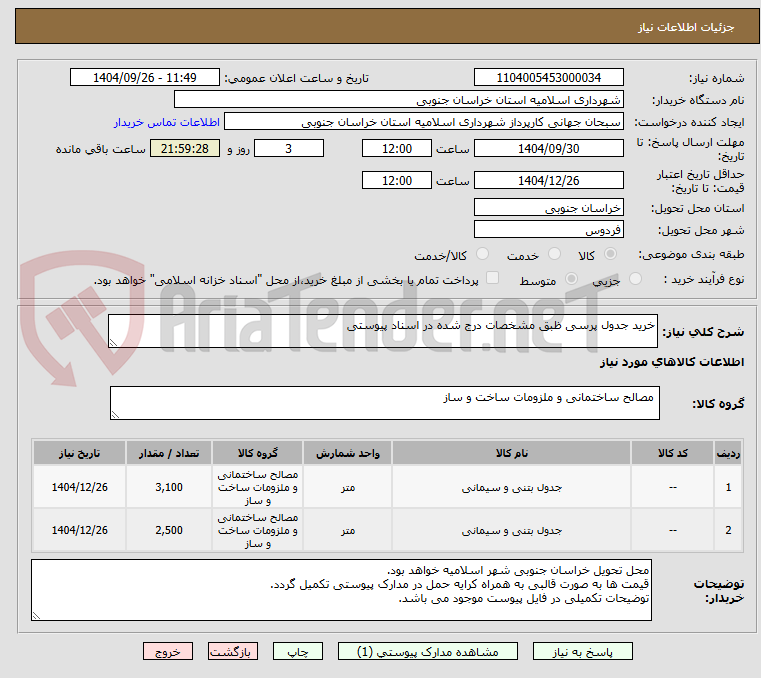
Task: Click the واحد شمارش column header
Action: pyautogui.click(x=347, y=453)
